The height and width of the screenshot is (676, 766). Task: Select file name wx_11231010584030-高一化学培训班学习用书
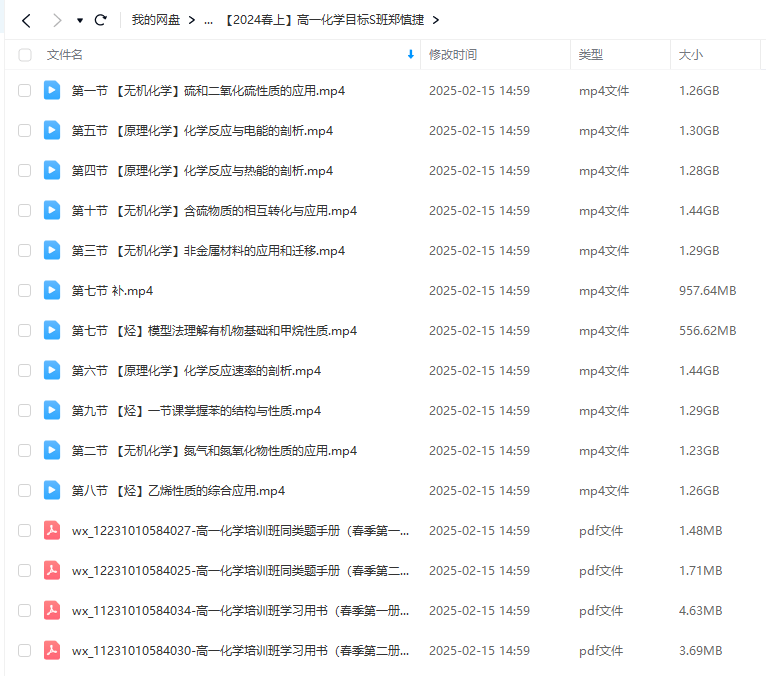click(240, 651)
